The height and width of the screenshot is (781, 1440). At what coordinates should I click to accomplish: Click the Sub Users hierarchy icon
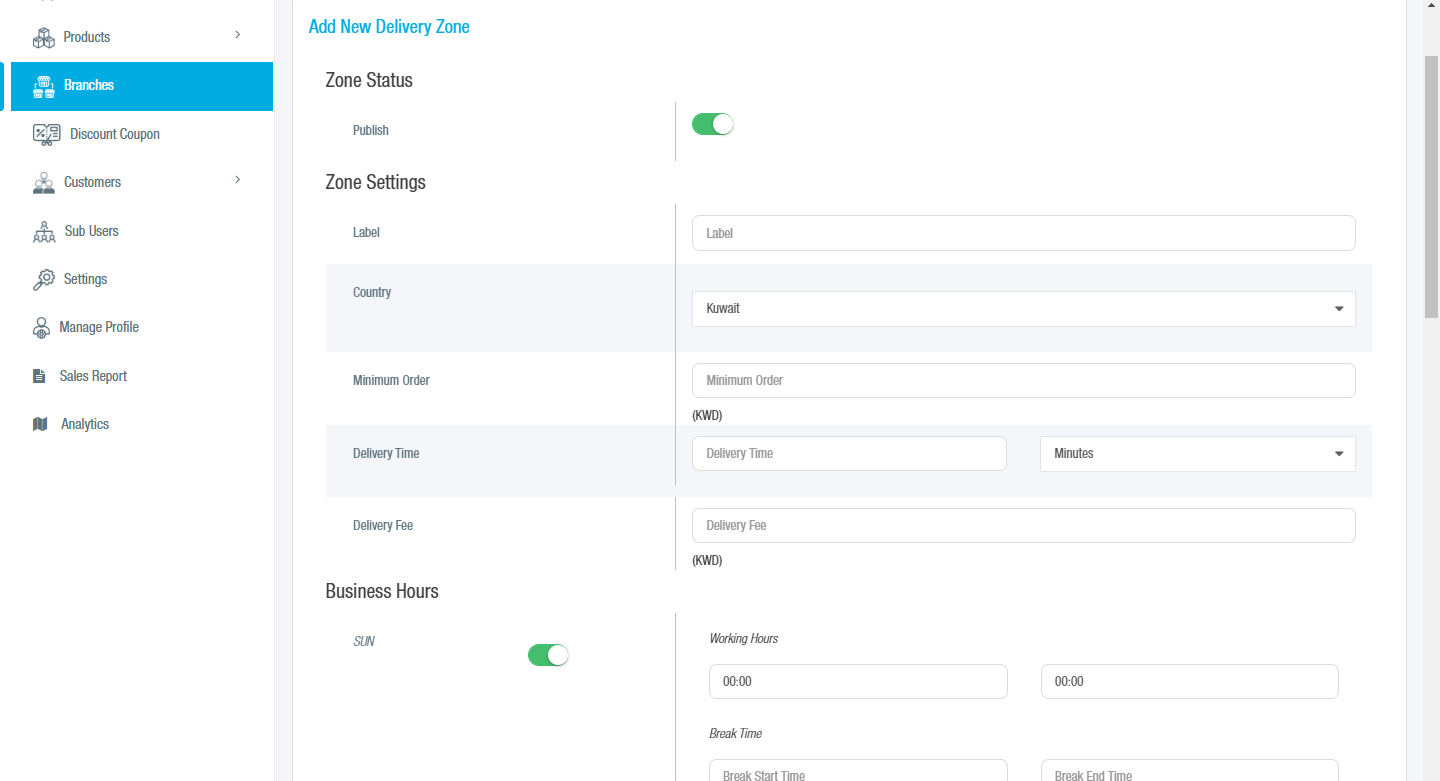[x=44, y=231]
